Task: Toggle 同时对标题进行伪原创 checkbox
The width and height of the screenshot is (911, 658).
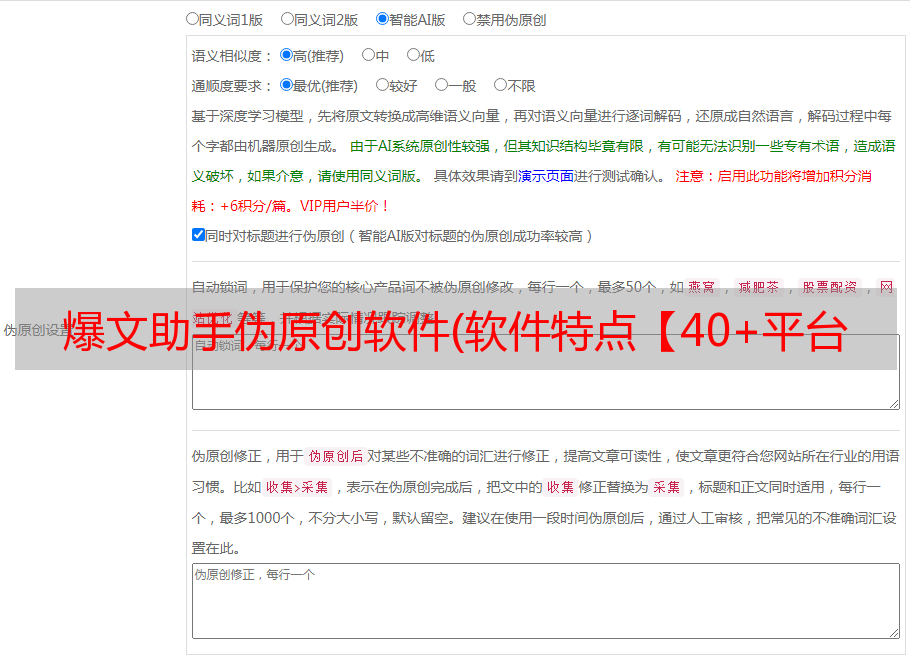Action: click(x=198, y=235)
